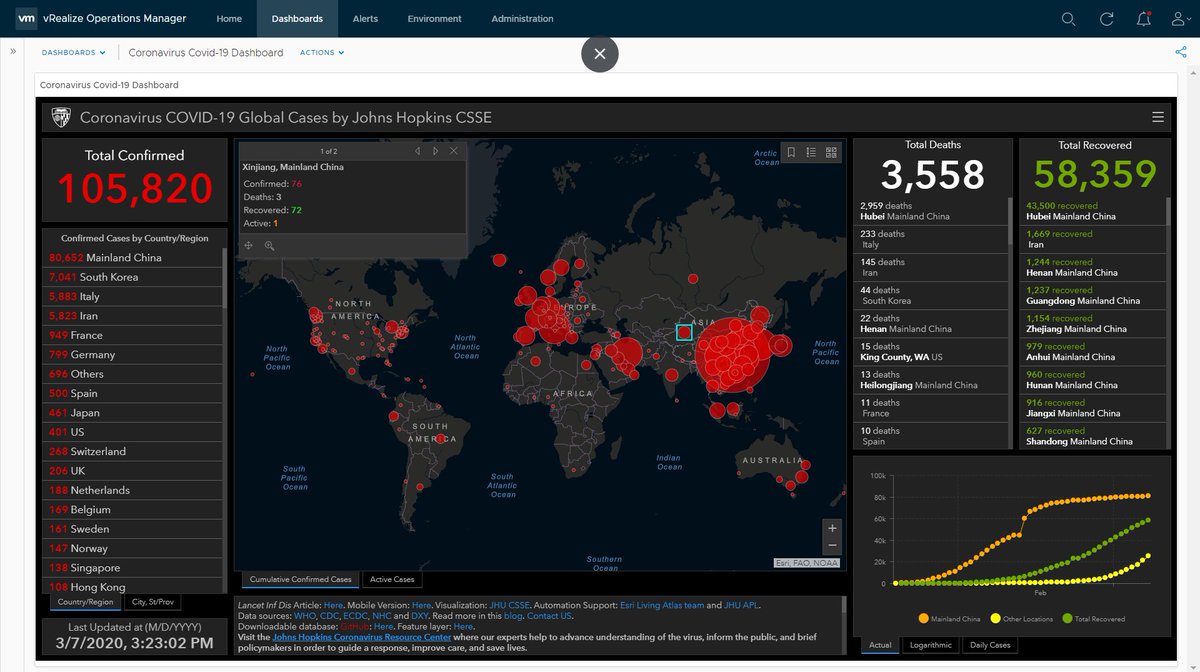
Task: Zoom in on the map with plus button
Action: coord(832,527)
